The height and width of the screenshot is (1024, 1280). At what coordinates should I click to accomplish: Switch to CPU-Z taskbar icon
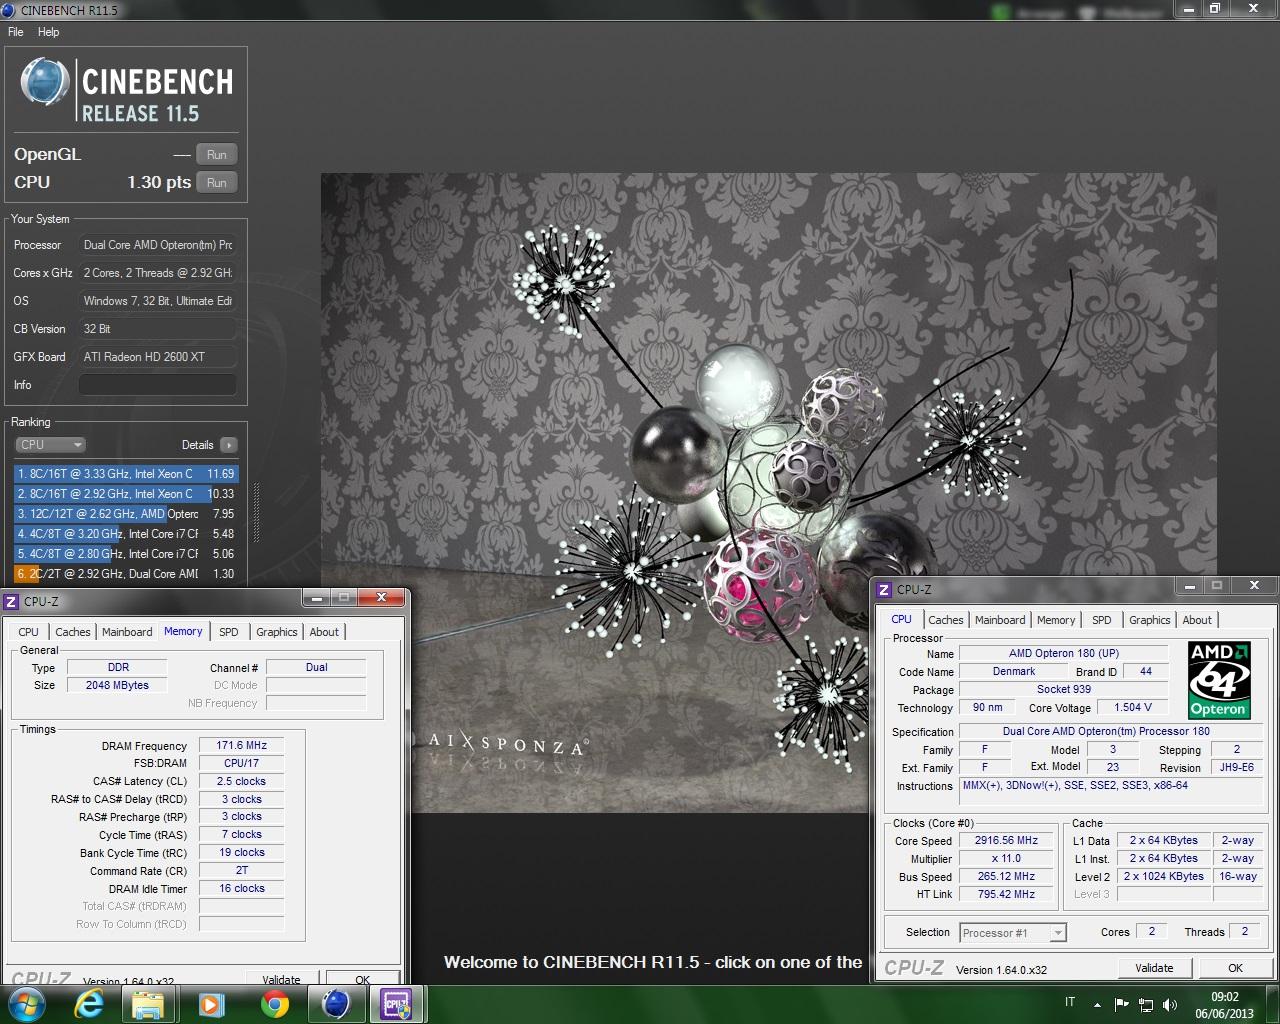click(x=397, y=1005)
